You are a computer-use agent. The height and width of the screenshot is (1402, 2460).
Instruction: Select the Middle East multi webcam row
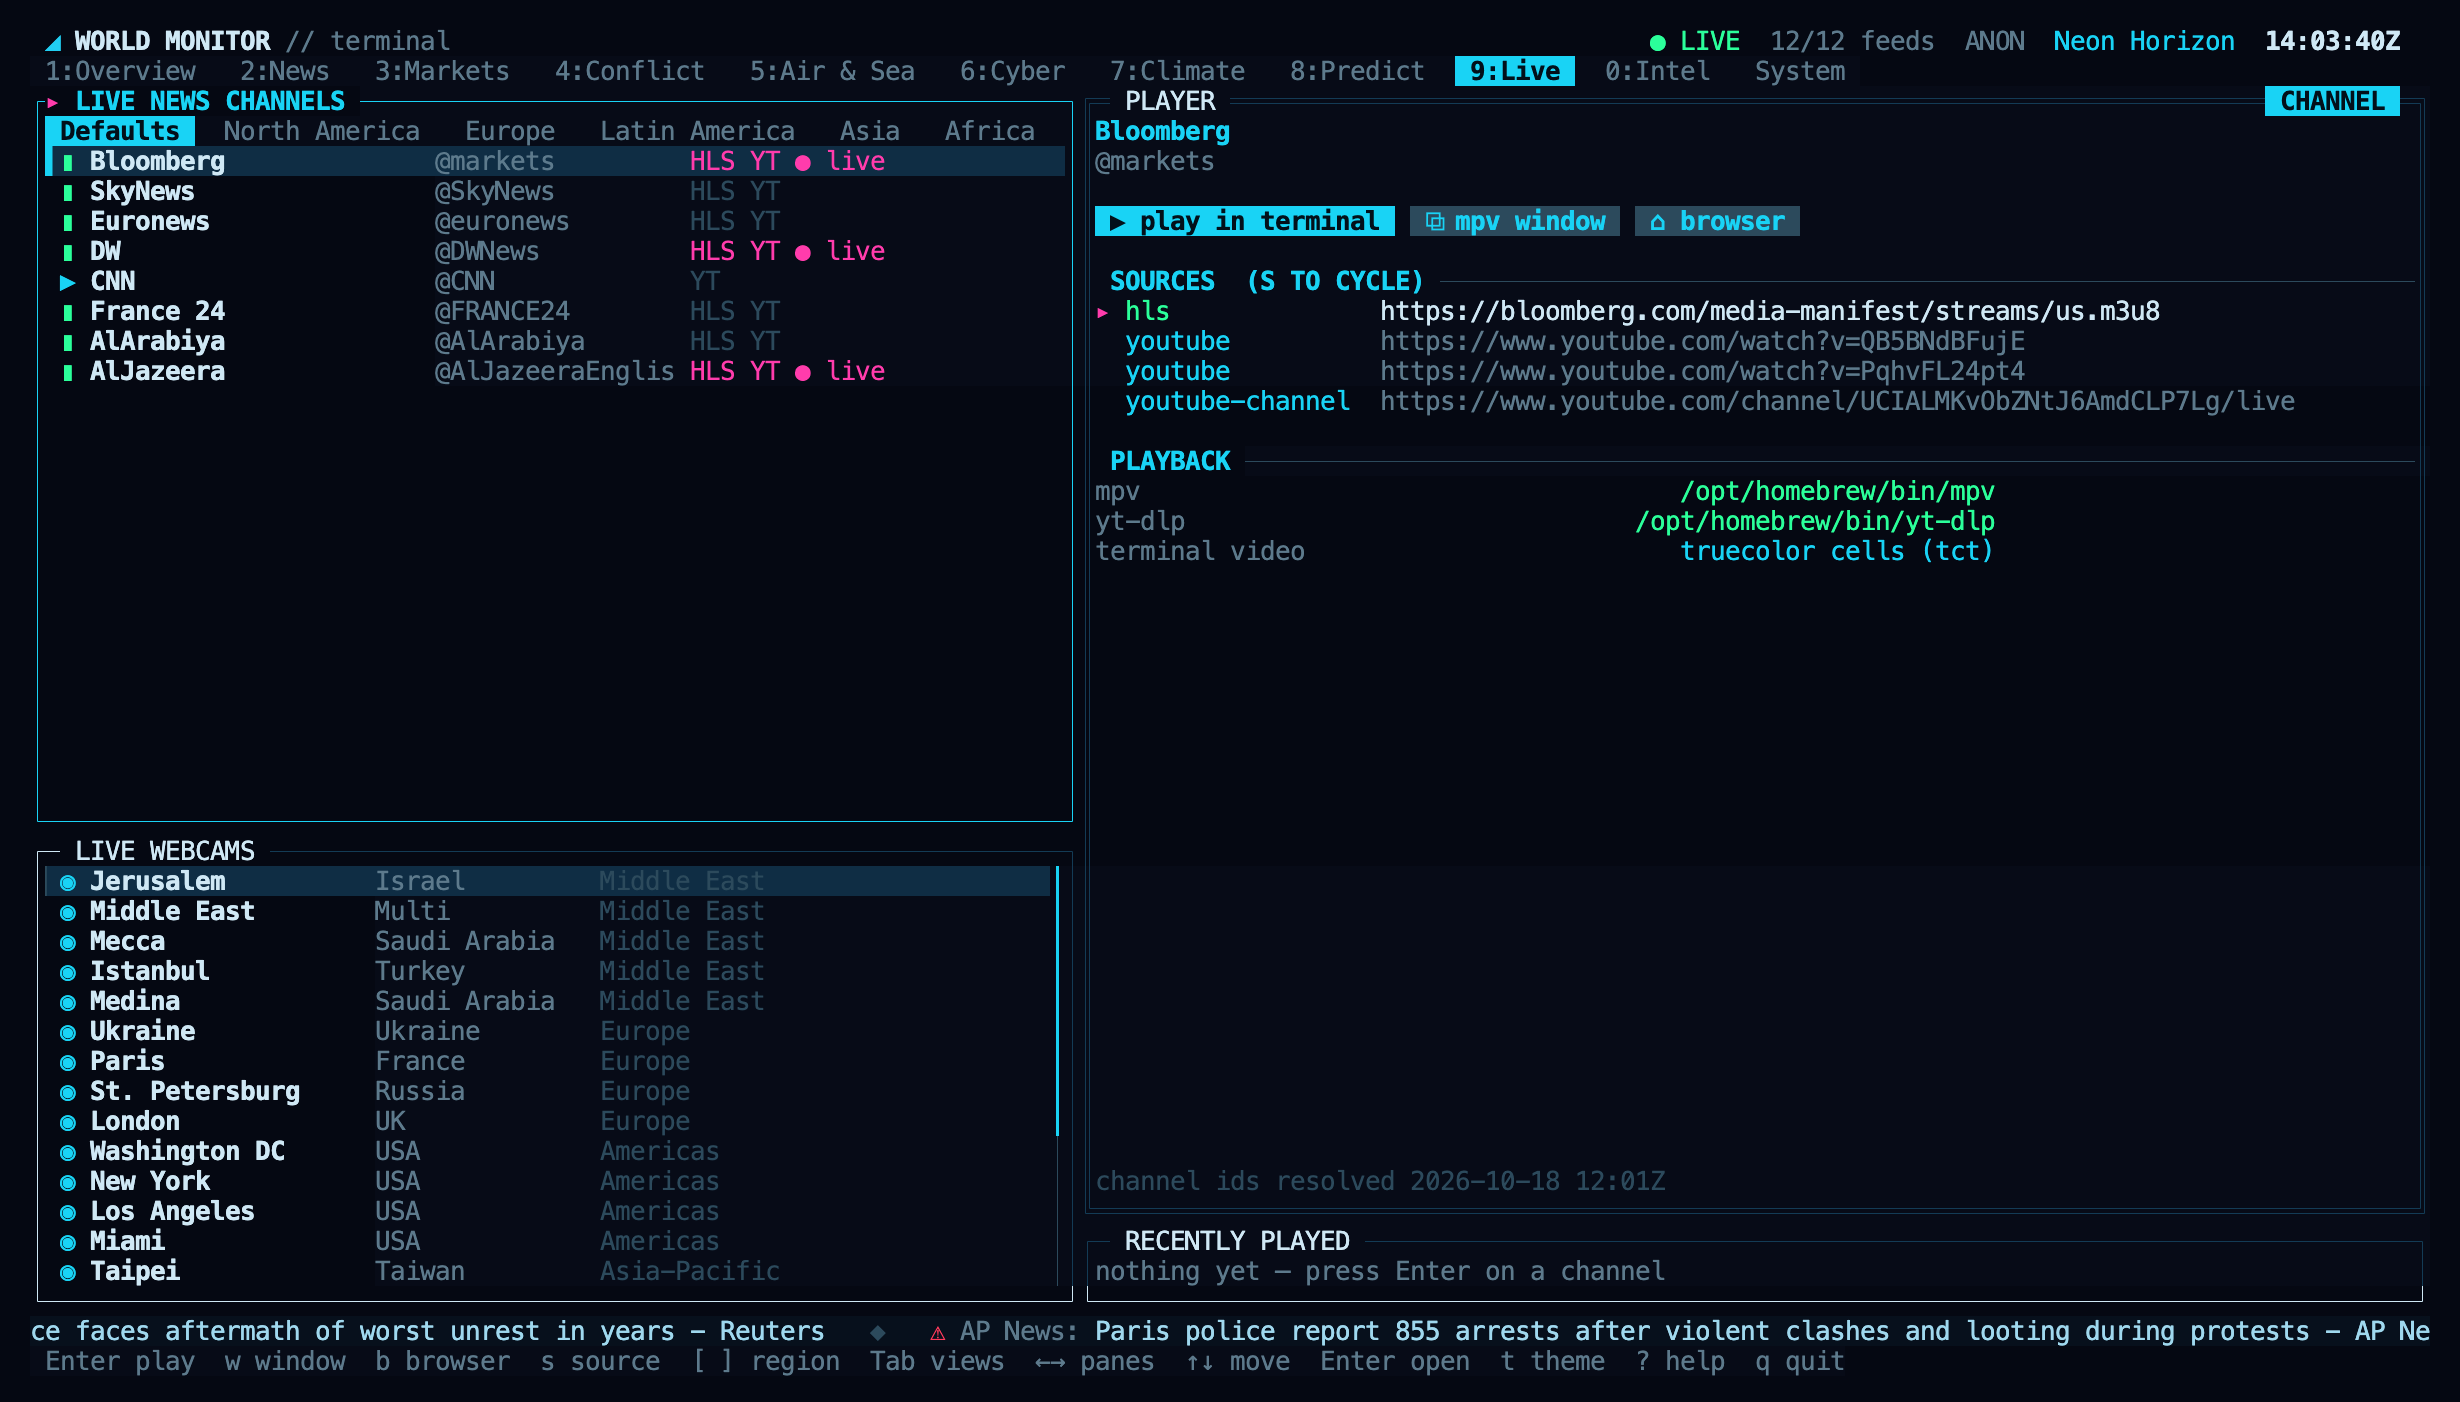[x=548, y=911]
